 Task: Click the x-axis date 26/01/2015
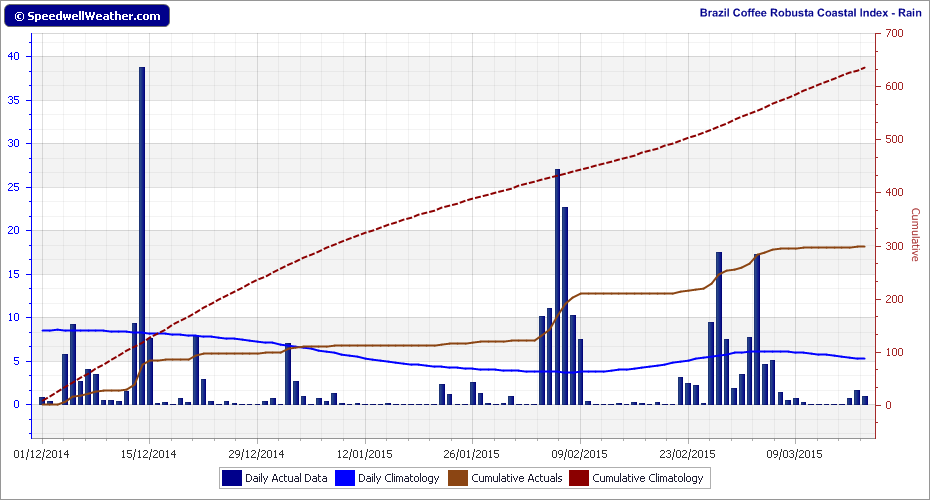[x=472, y=454]
